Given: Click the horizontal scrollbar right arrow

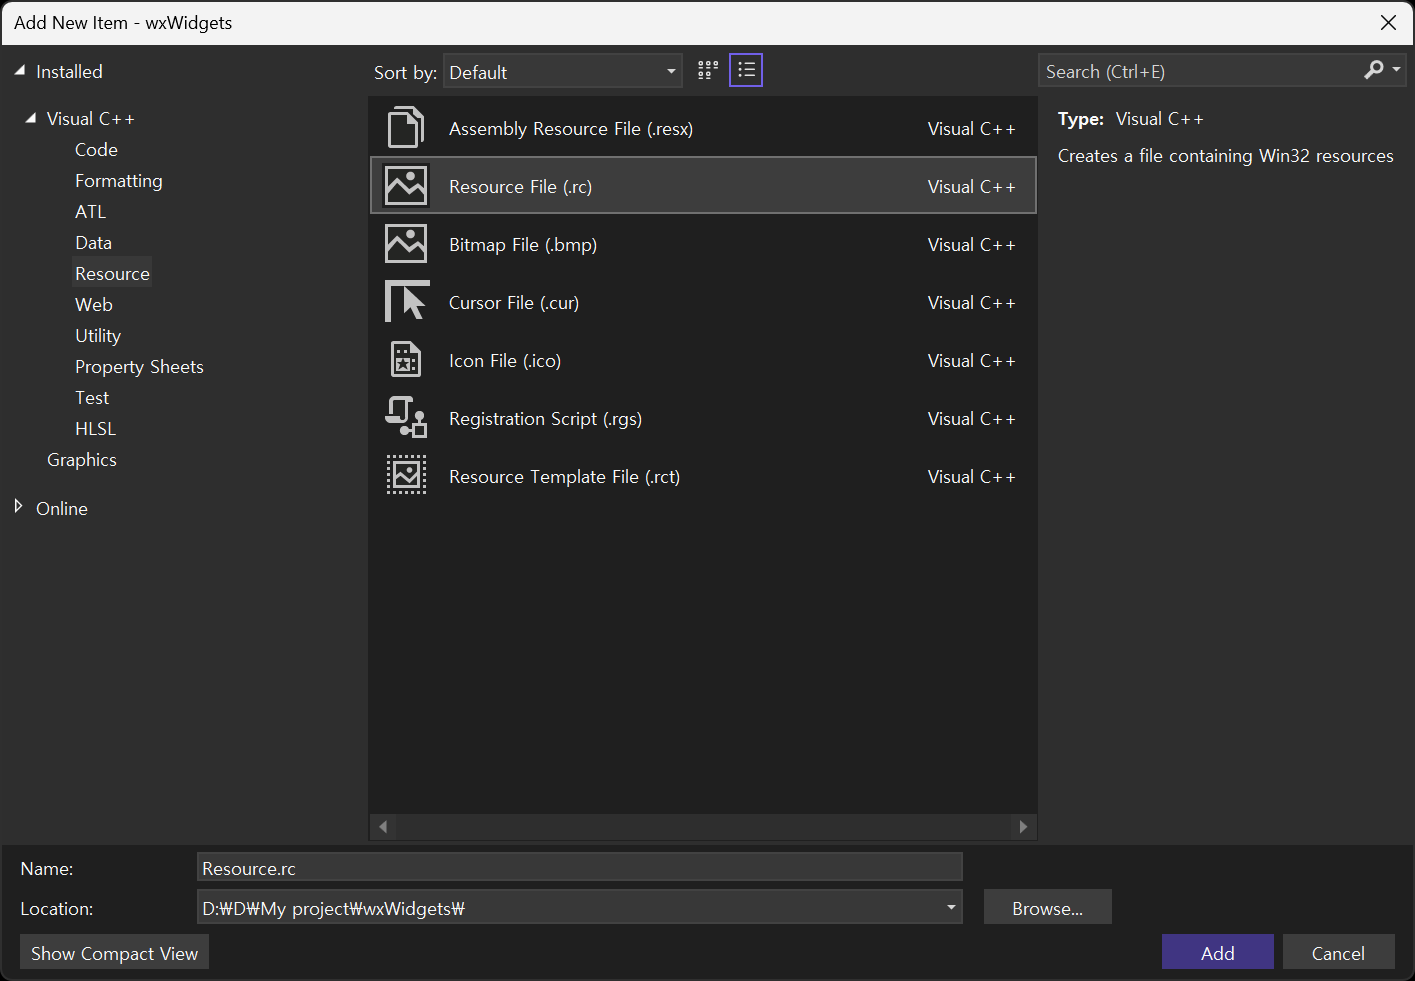Looking at the screenshot, I should [1023, 826].
